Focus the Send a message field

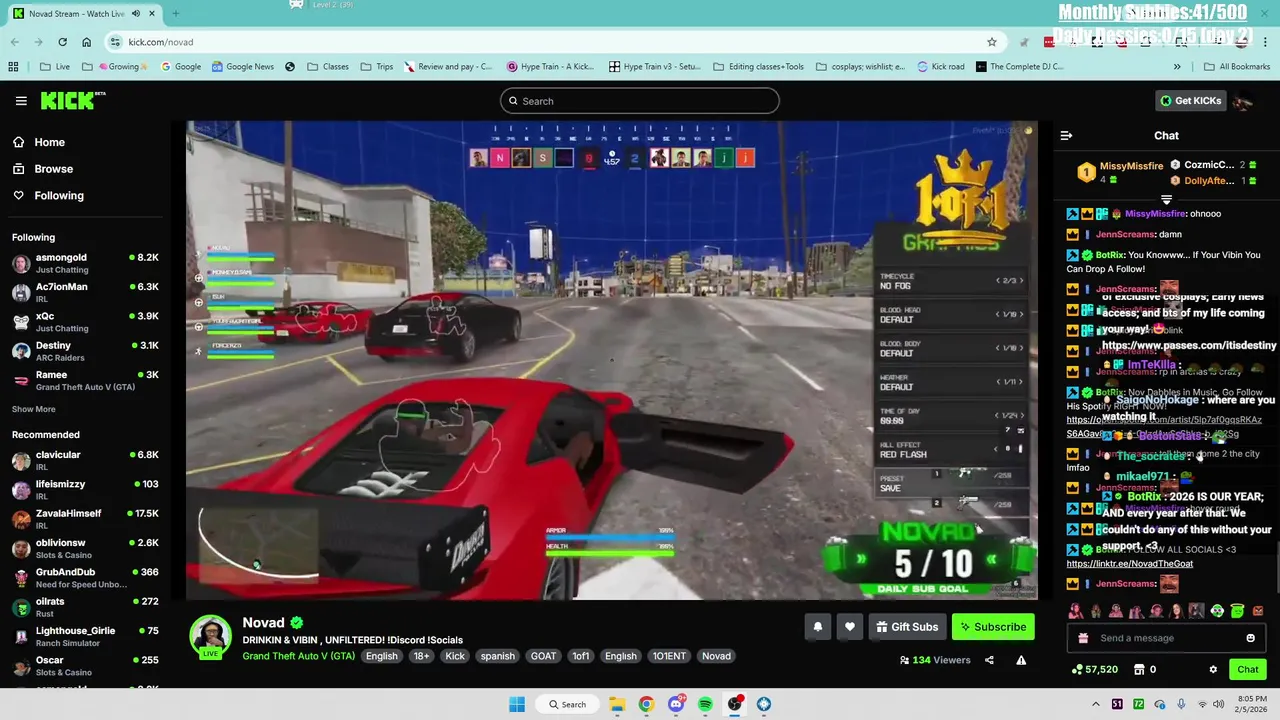[x=1164, y=638]
